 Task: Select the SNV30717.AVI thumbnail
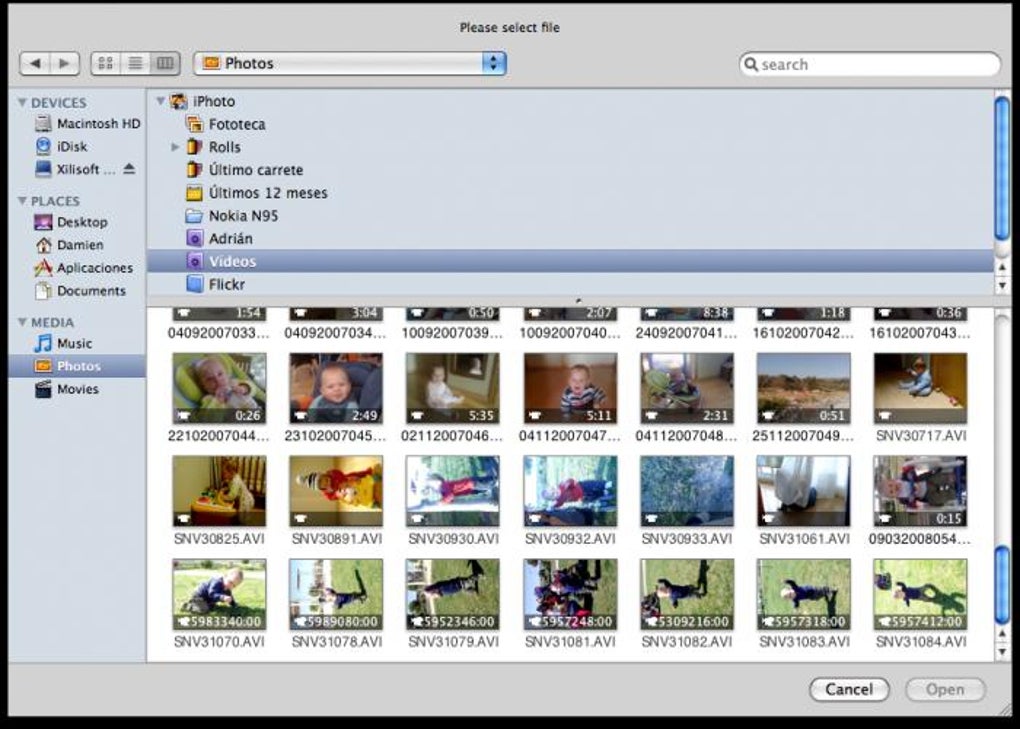(x=920, y=388)
